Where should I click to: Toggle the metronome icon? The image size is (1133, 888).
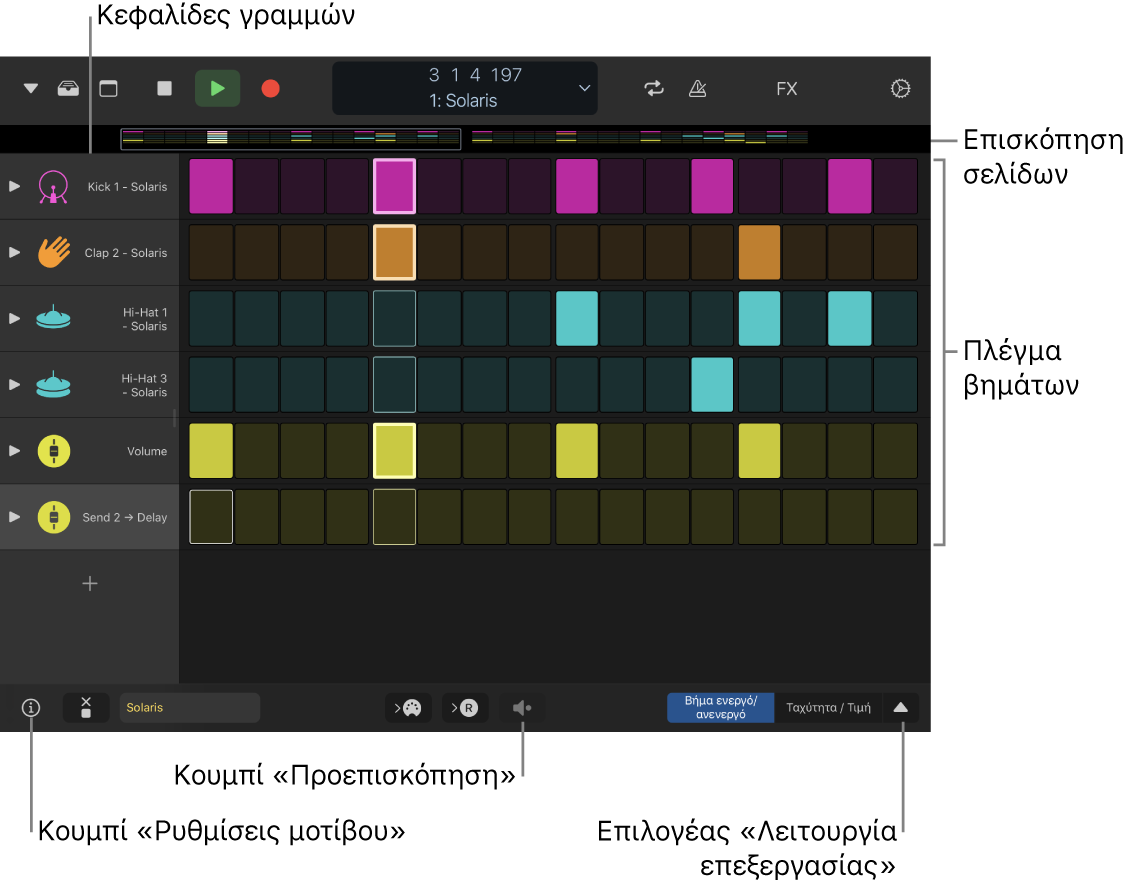pos(697,88)
